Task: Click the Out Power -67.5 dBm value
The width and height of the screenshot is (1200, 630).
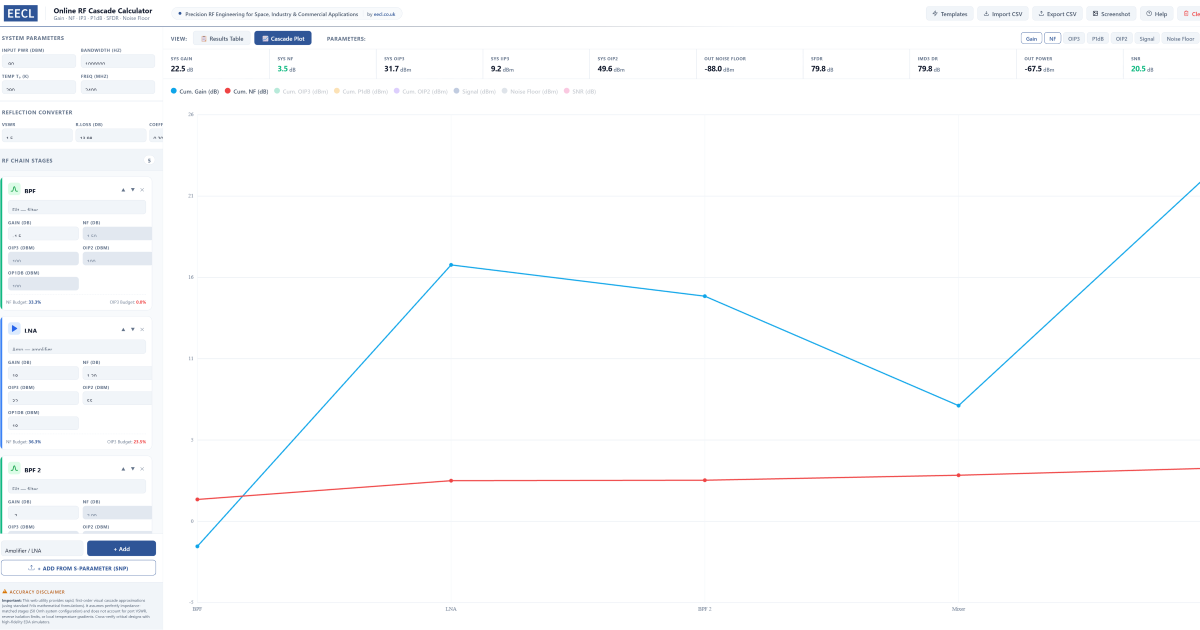Action: click(1041, 69)
